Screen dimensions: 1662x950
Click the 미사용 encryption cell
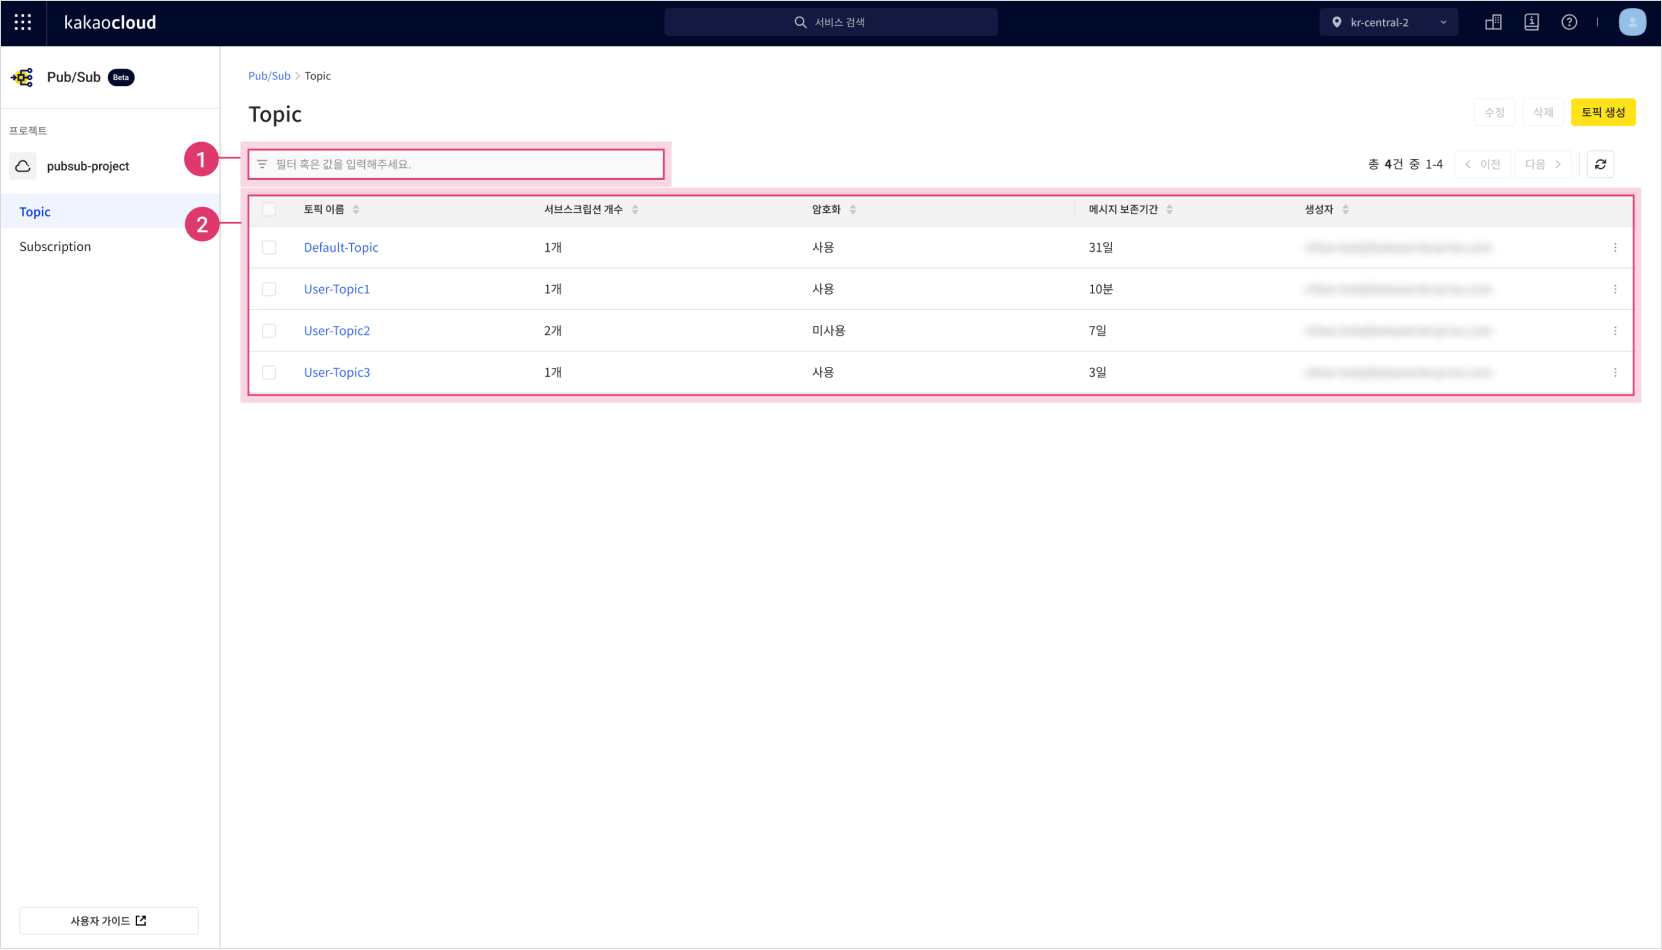[828, 331]
